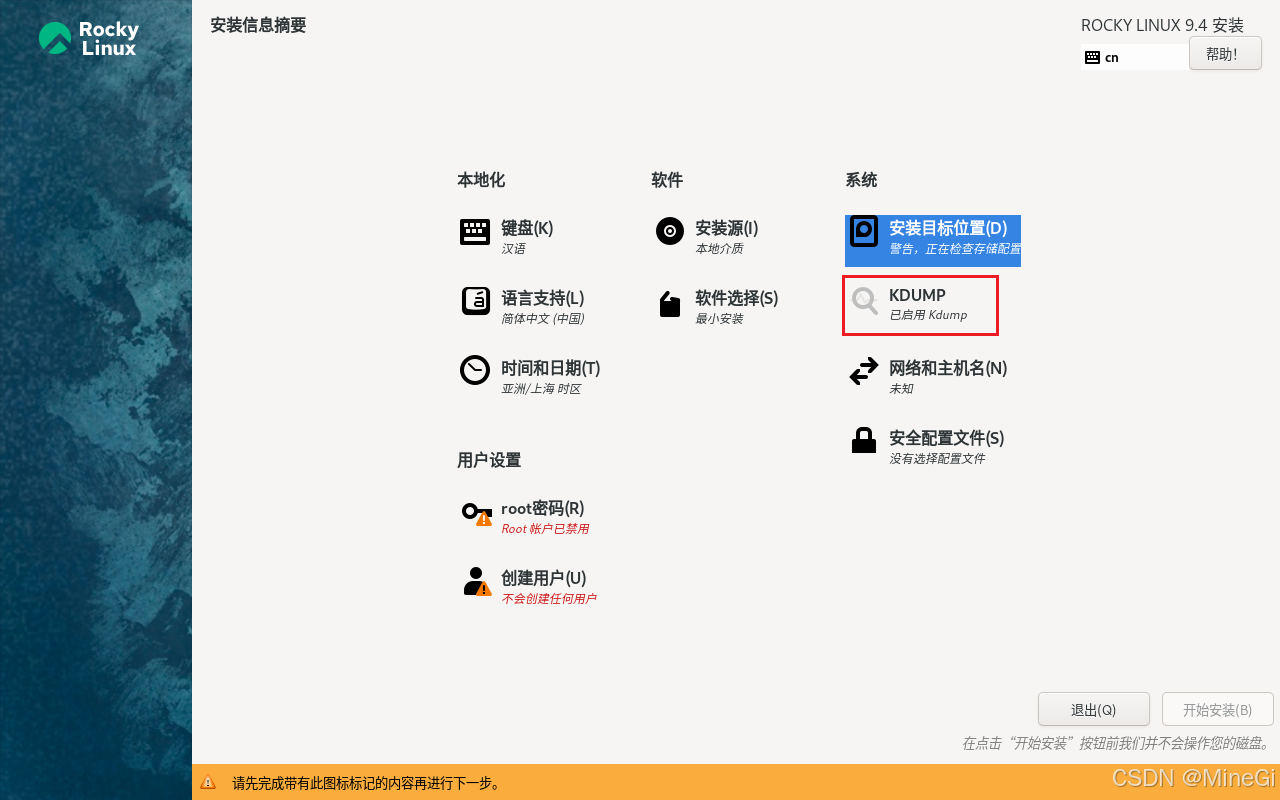Viewport: 1280px width, 800px height.
Task: Click the Rocky Linux logo
Action: click(x=88, y=39)
